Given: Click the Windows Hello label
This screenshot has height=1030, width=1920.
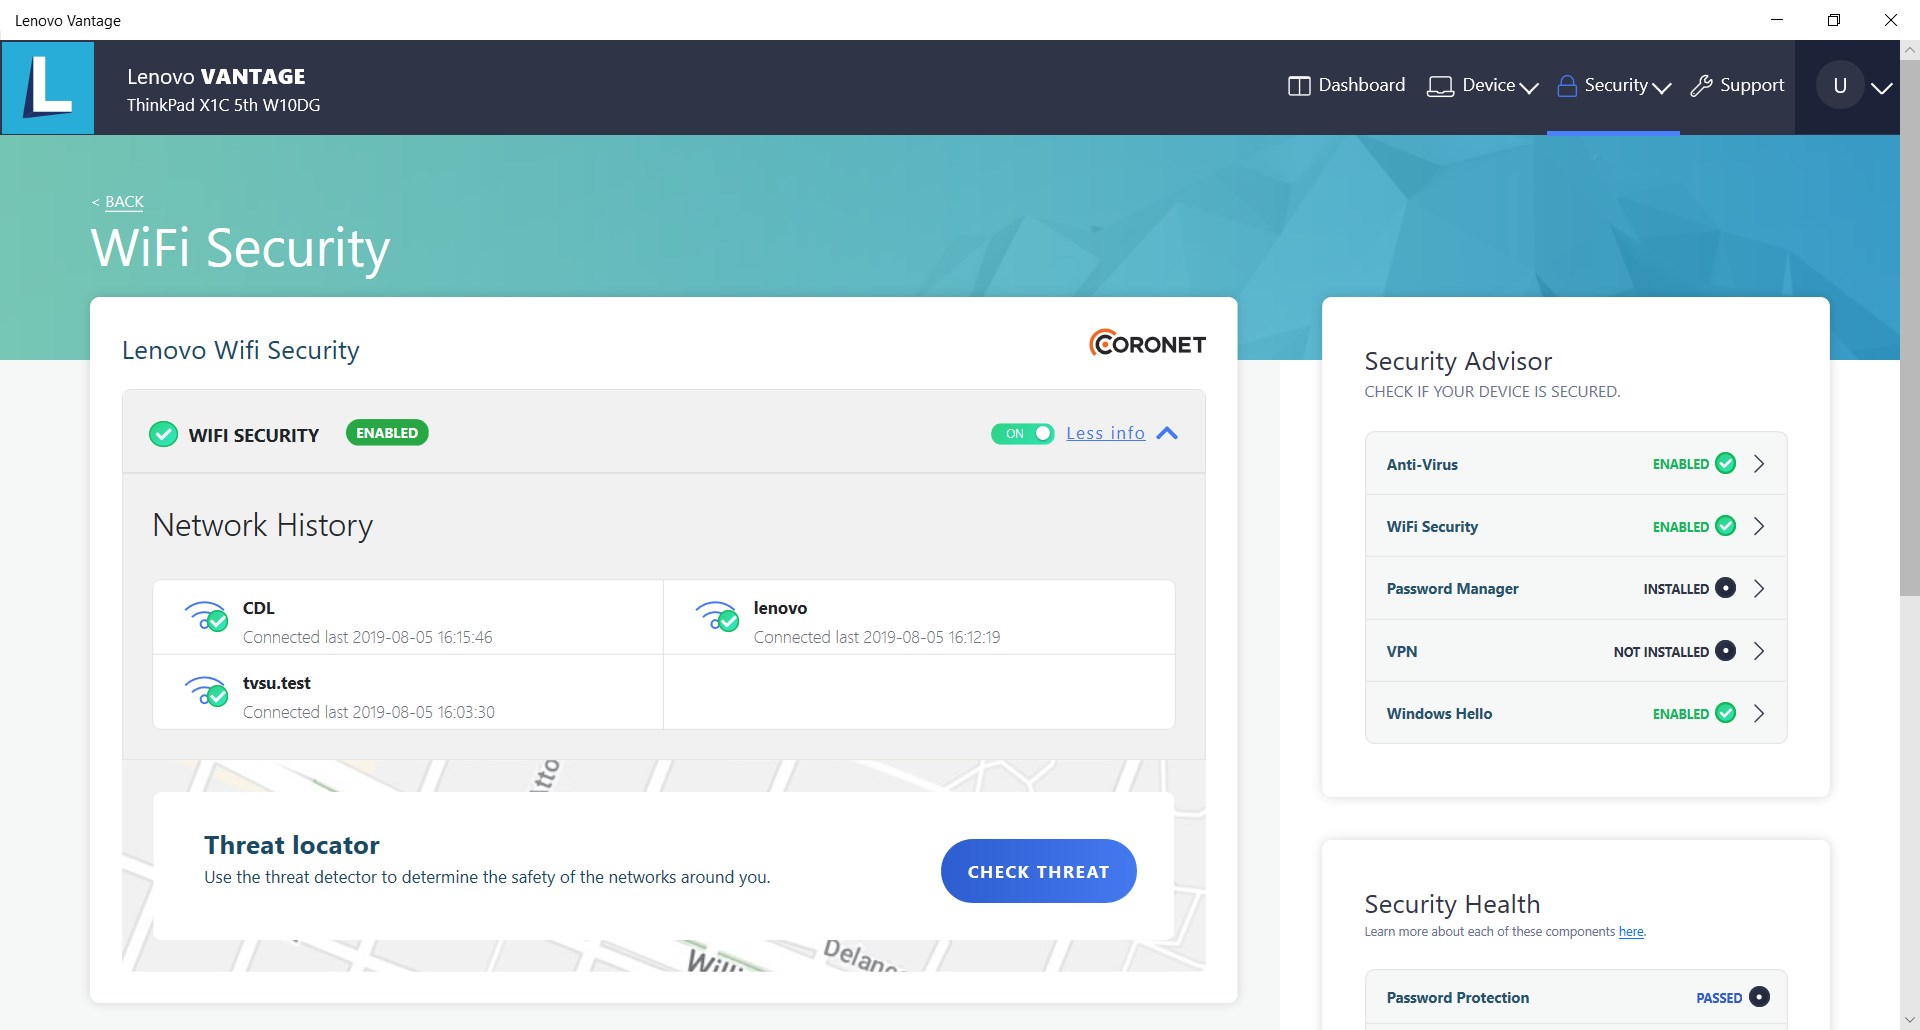Looking at the screenshot, I should (x=1439, y=713).
